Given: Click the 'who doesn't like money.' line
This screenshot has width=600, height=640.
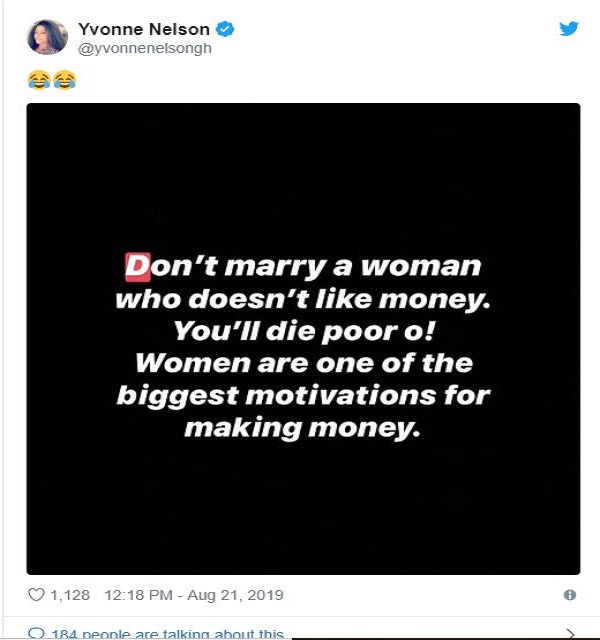Looking at the screenshot, I should (300, 299).
